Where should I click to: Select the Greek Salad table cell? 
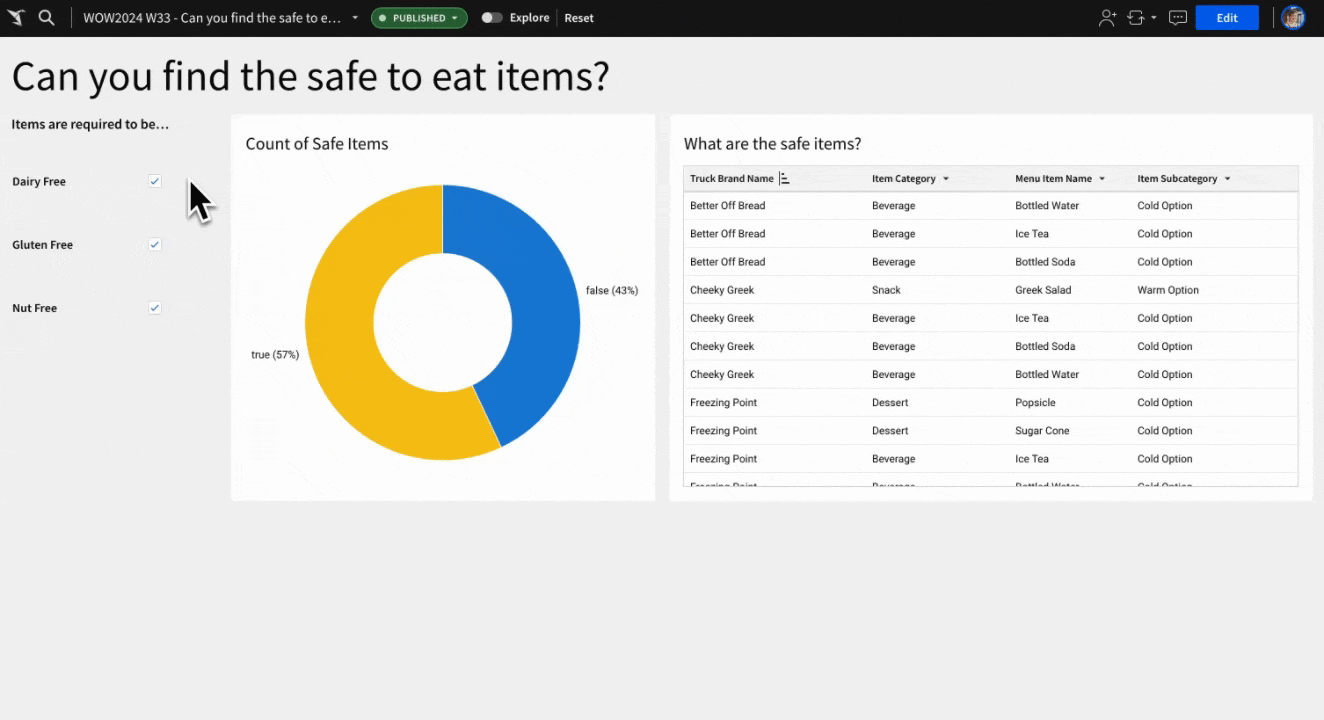pos(1043,290)
